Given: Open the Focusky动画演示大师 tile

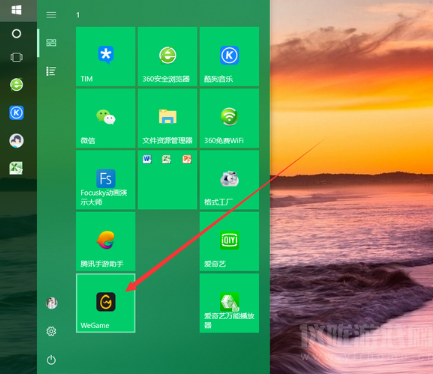Looking at the screenshot, I should tap(106, 180).
